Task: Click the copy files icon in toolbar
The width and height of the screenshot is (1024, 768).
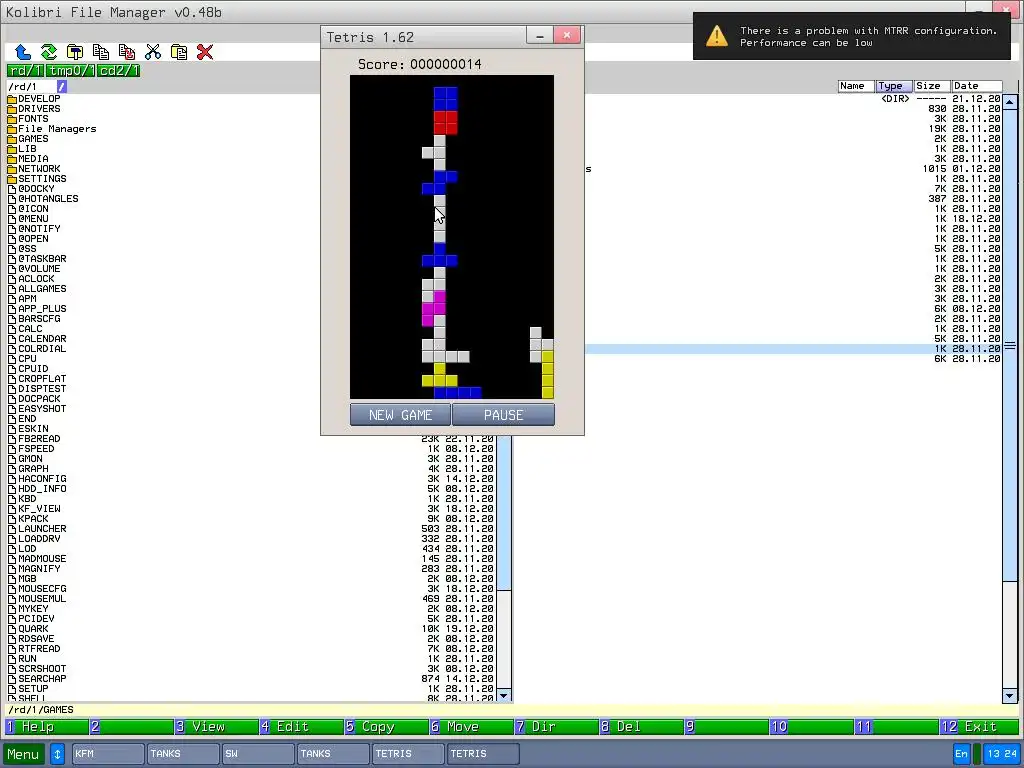Action: [x=101, y=52]
